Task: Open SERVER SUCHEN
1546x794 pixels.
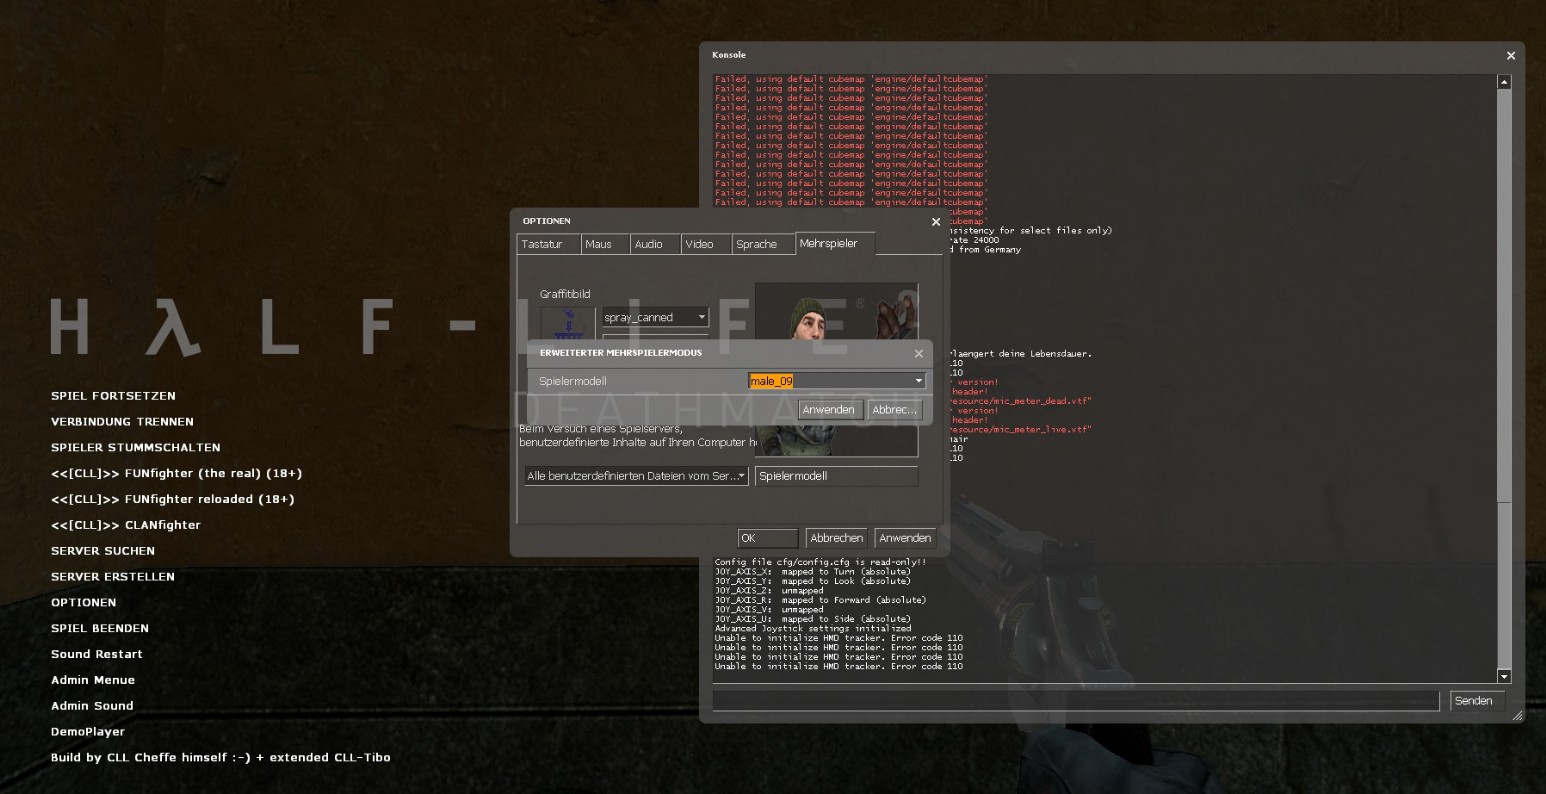Action: [x=103, y=551]
